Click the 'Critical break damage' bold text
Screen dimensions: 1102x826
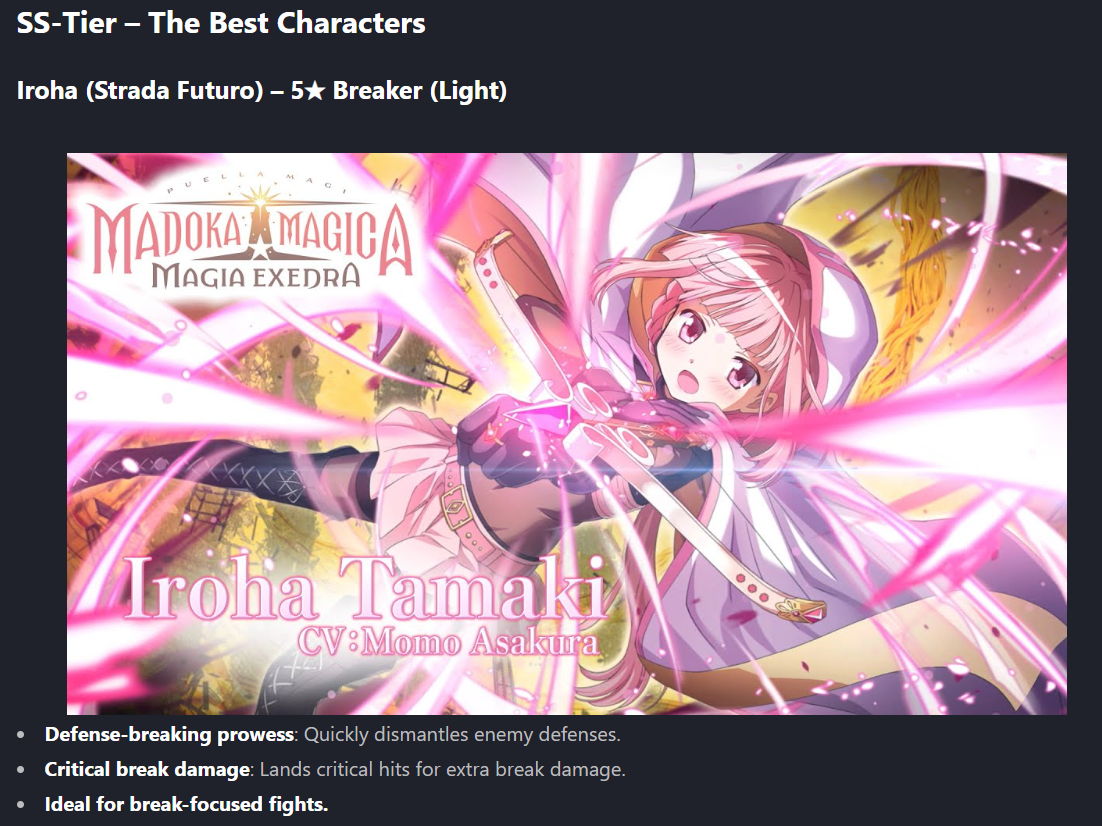(147, 769)
